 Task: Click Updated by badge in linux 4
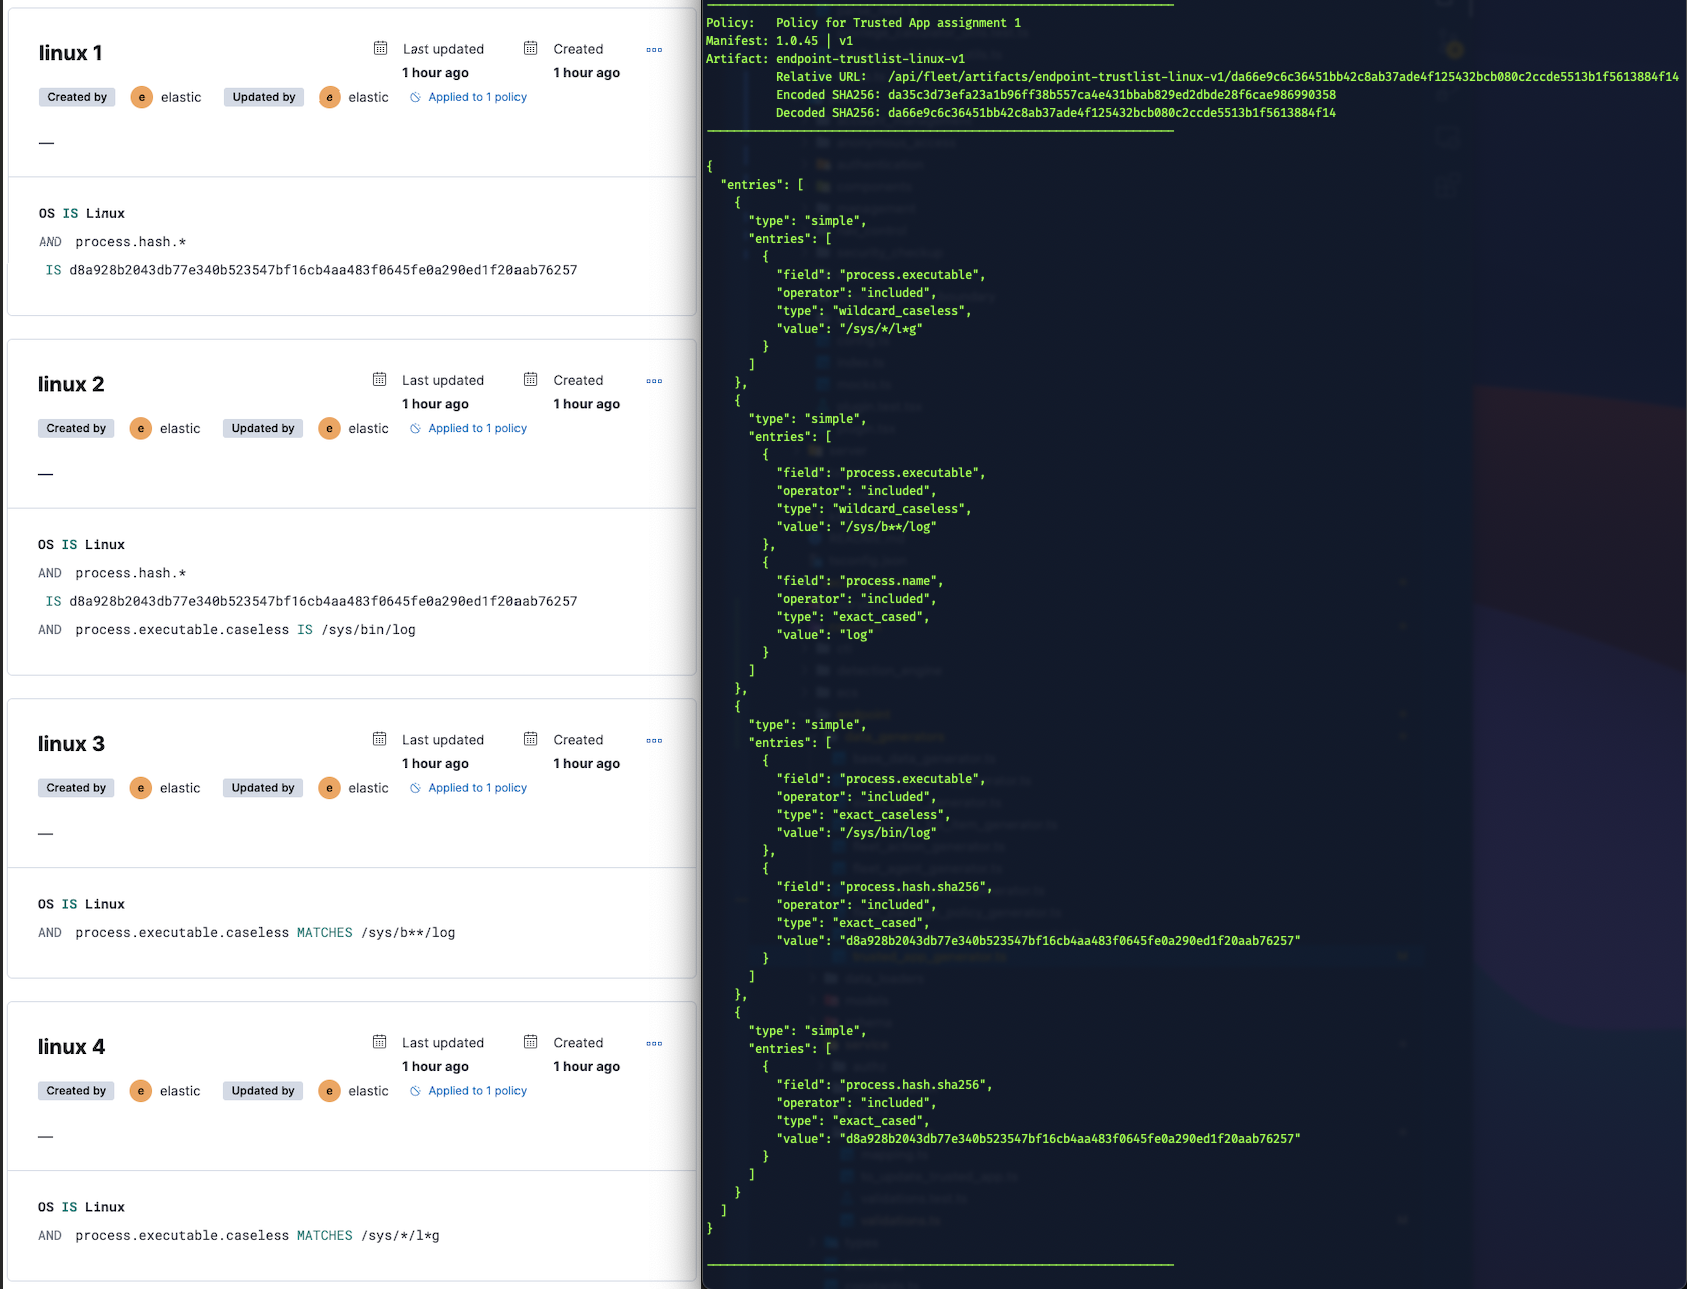[x=263, y=1091]
